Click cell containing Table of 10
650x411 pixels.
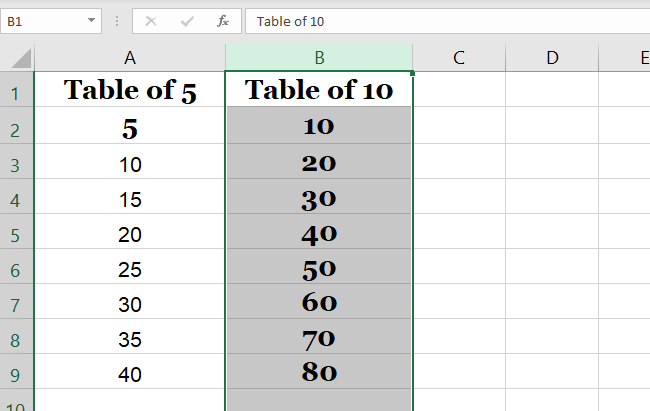pyautogui.click(x=319, y=91)
